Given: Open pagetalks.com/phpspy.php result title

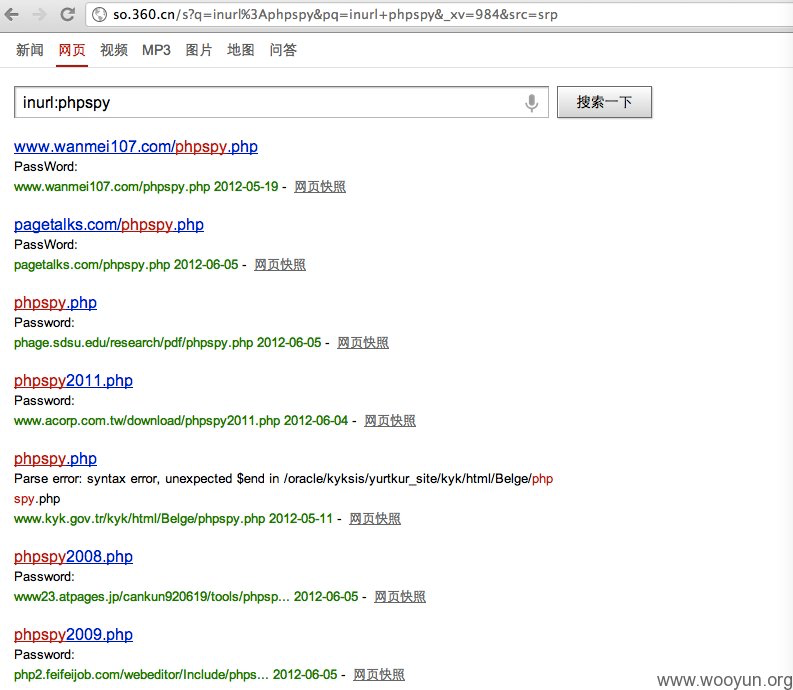Looking at the screenshot, I should (109, 225).
